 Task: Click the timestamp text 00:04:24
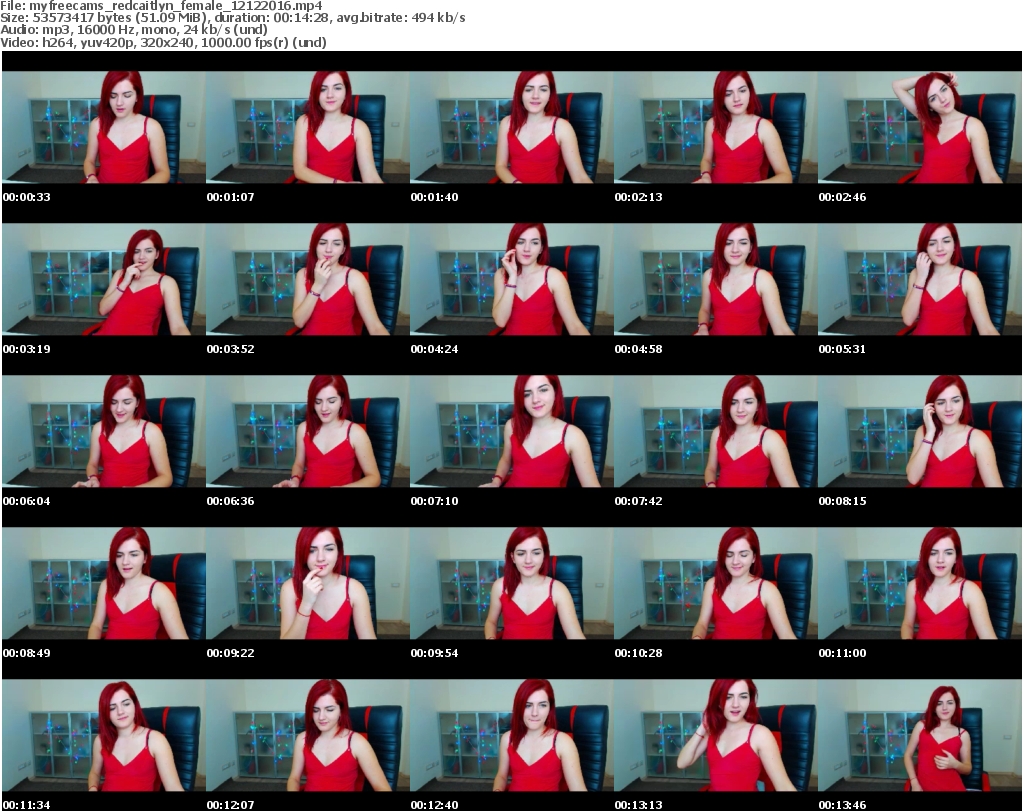434,349
